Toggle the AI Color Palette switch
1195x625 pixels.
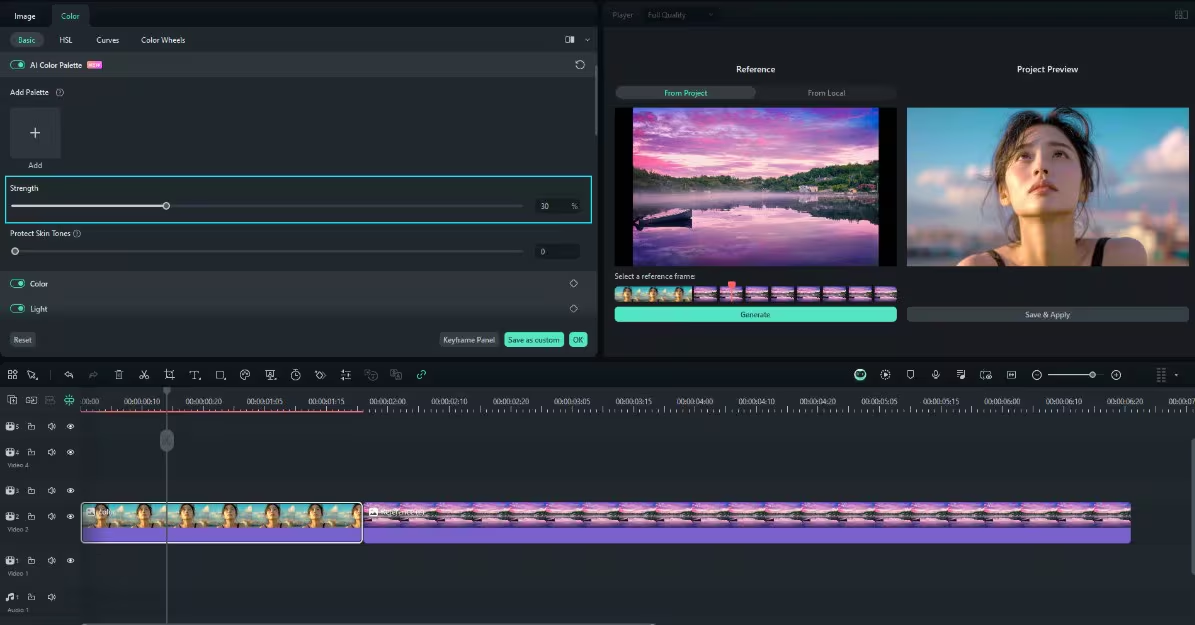coord(18,65)
